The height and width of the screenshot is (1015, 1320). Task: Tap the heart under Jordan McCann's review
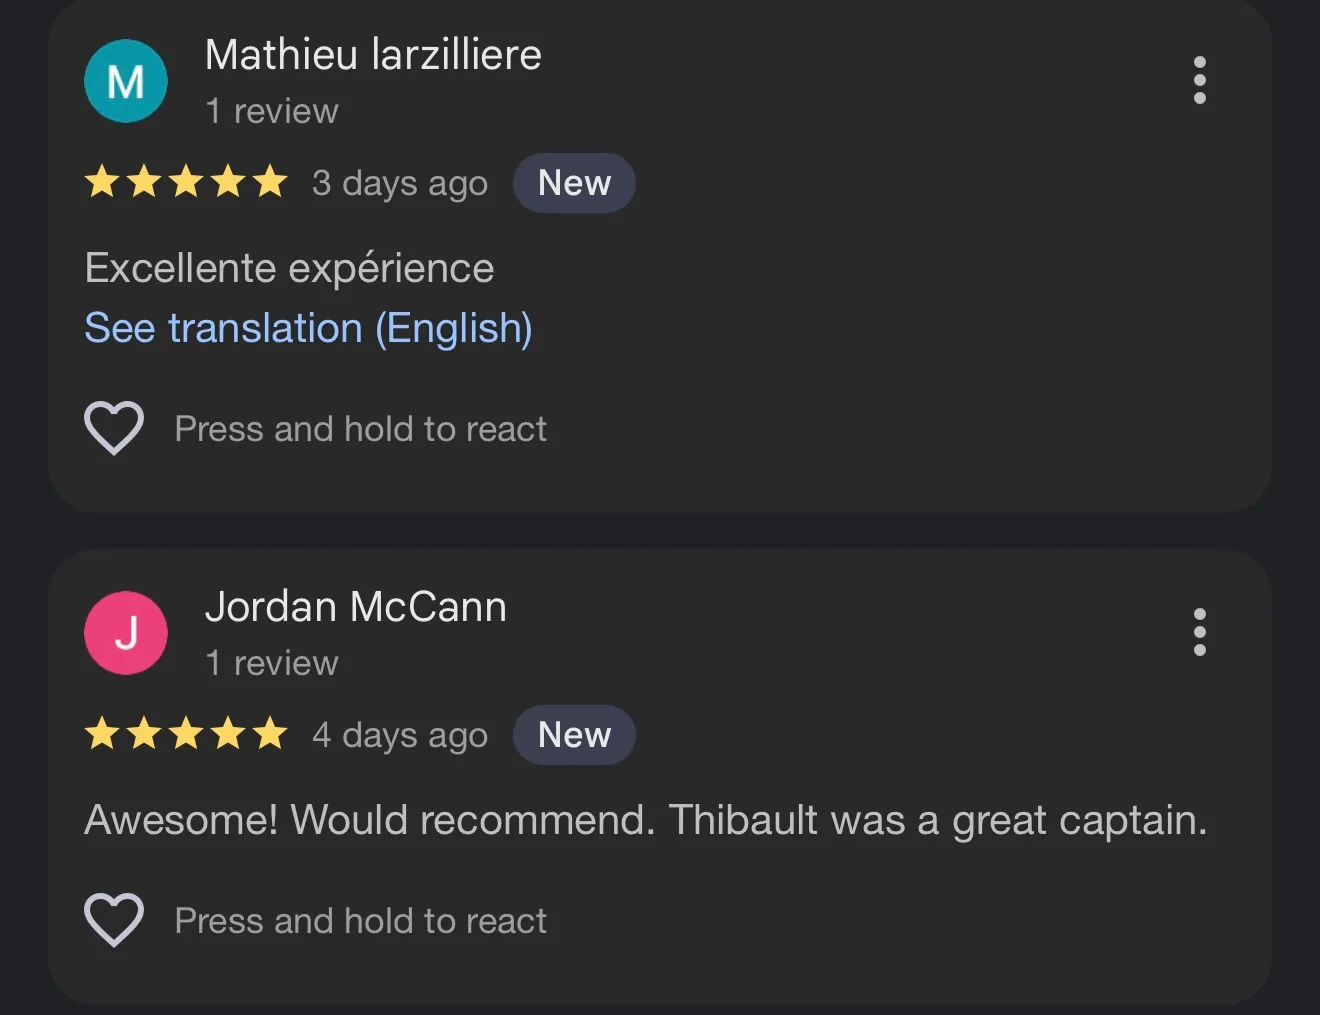pos(114,919)
